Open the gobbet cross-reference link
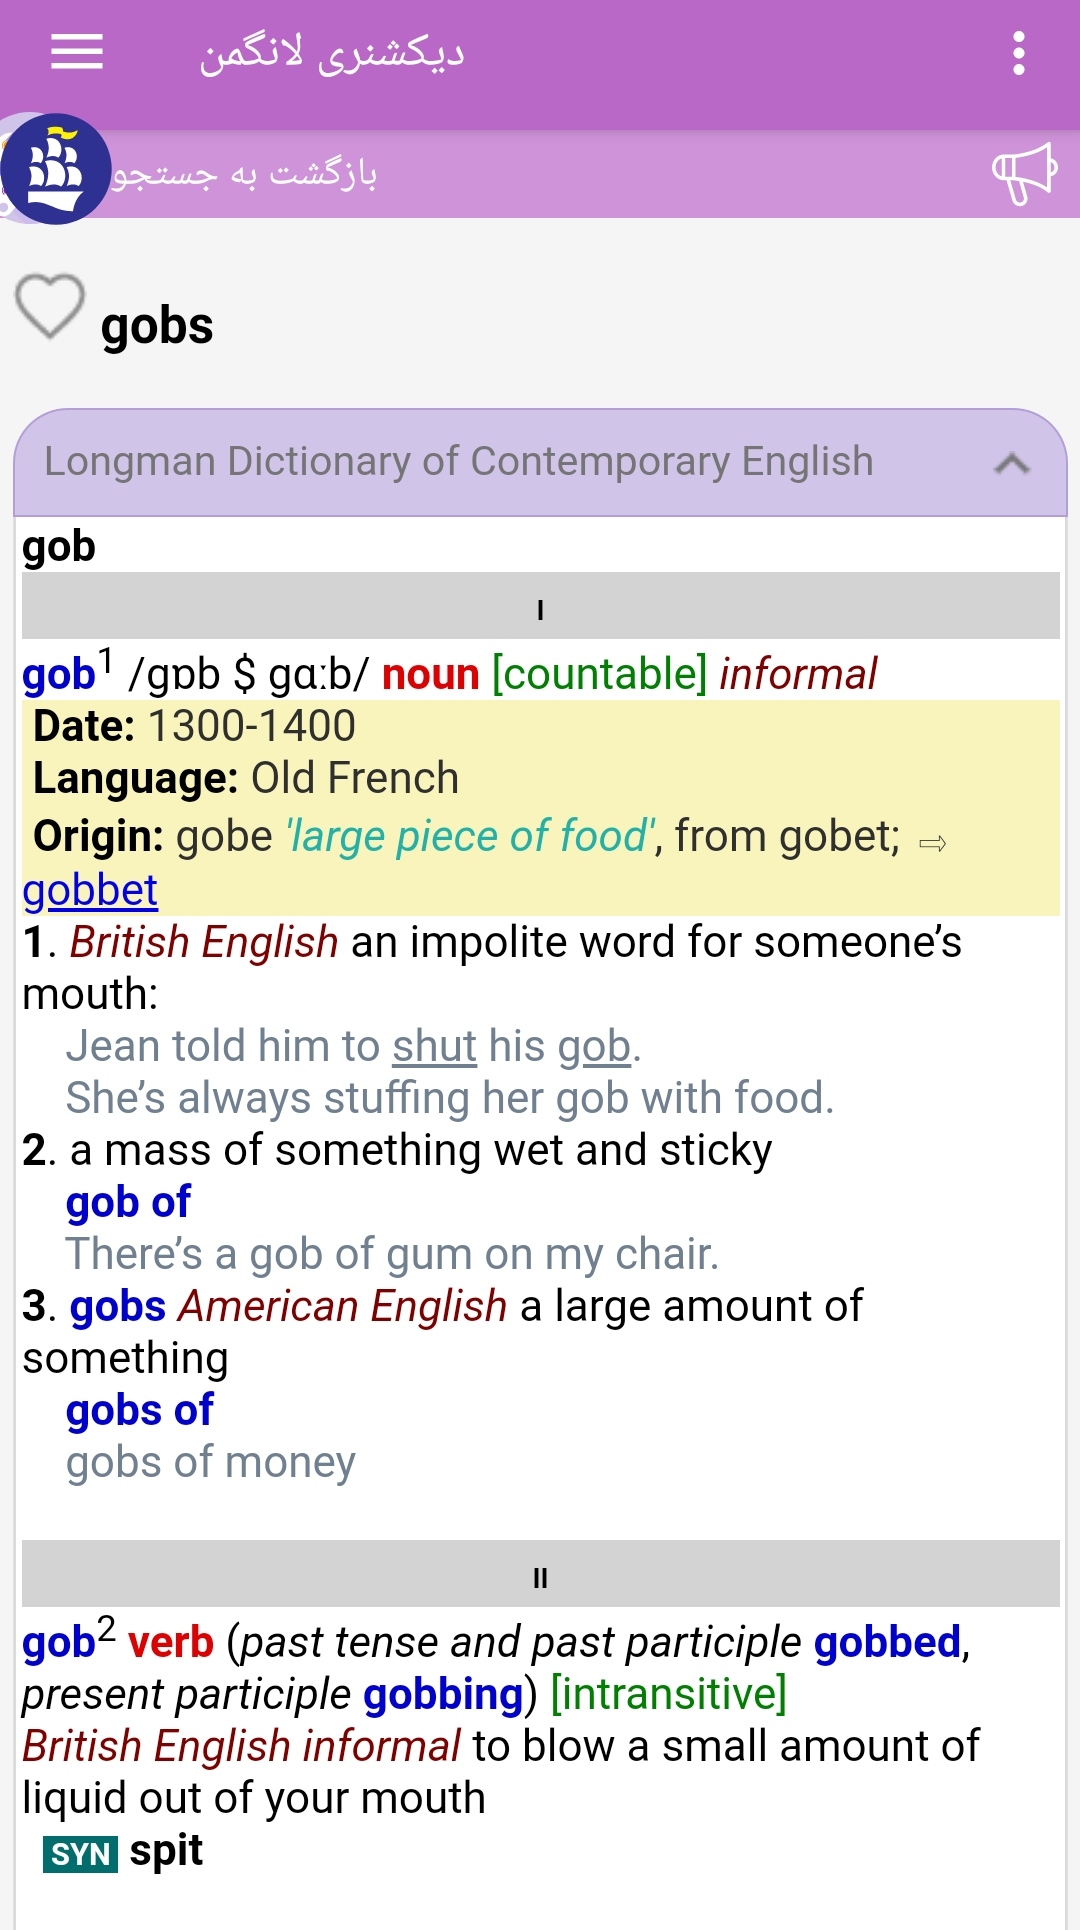This screenshot has width=1080, height=1930. pyautogui.click(x=90, y=890)
